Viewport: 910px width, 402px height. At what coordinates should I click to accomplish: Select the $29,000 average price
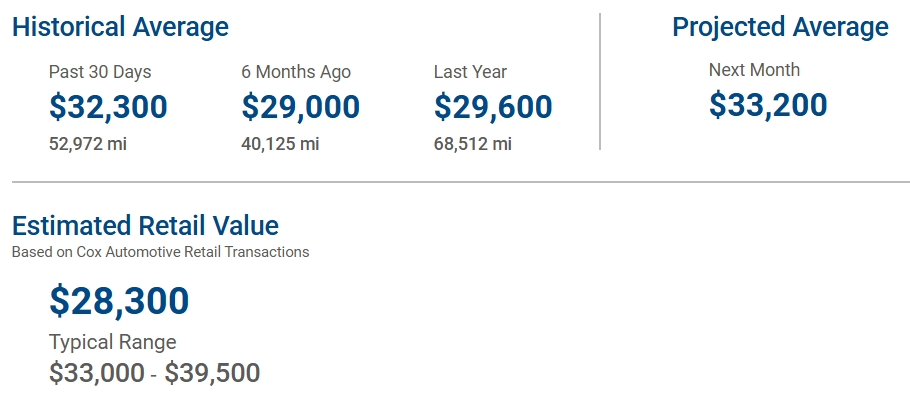pos(300,107)
